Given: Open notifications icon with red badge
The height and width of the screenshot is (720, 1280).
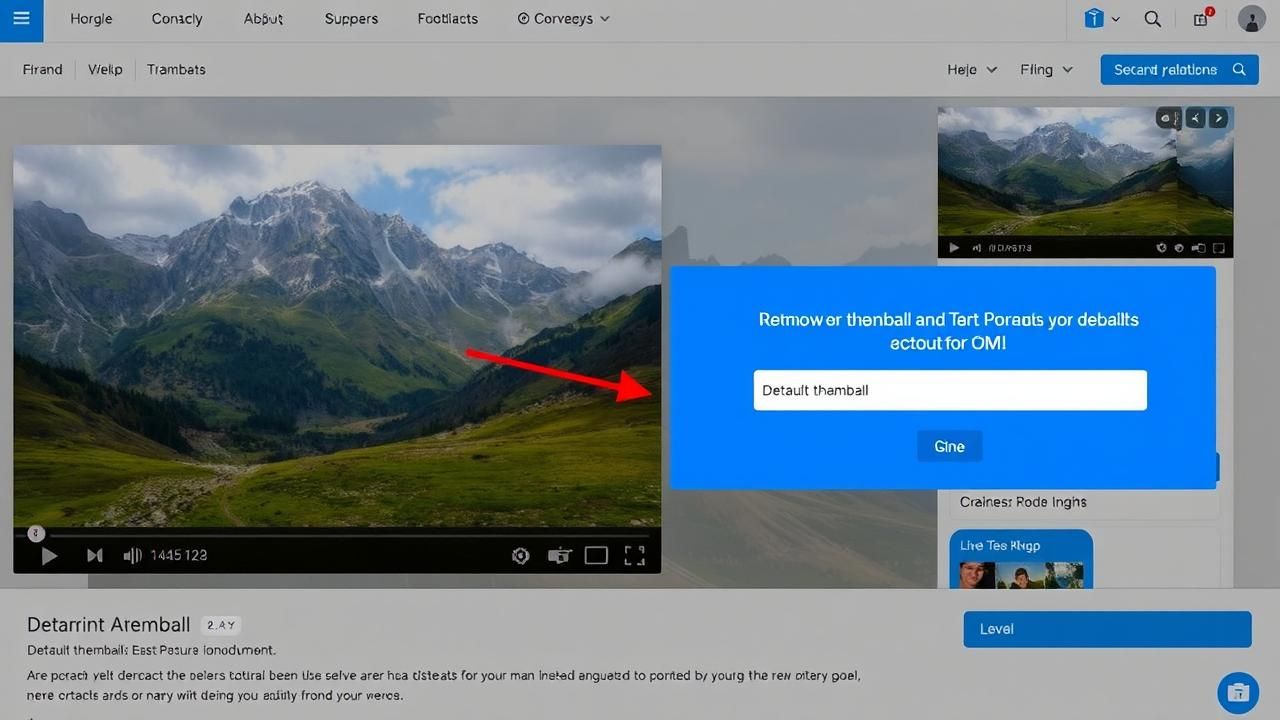Looking at the screenshot, I should [1202, 19].
